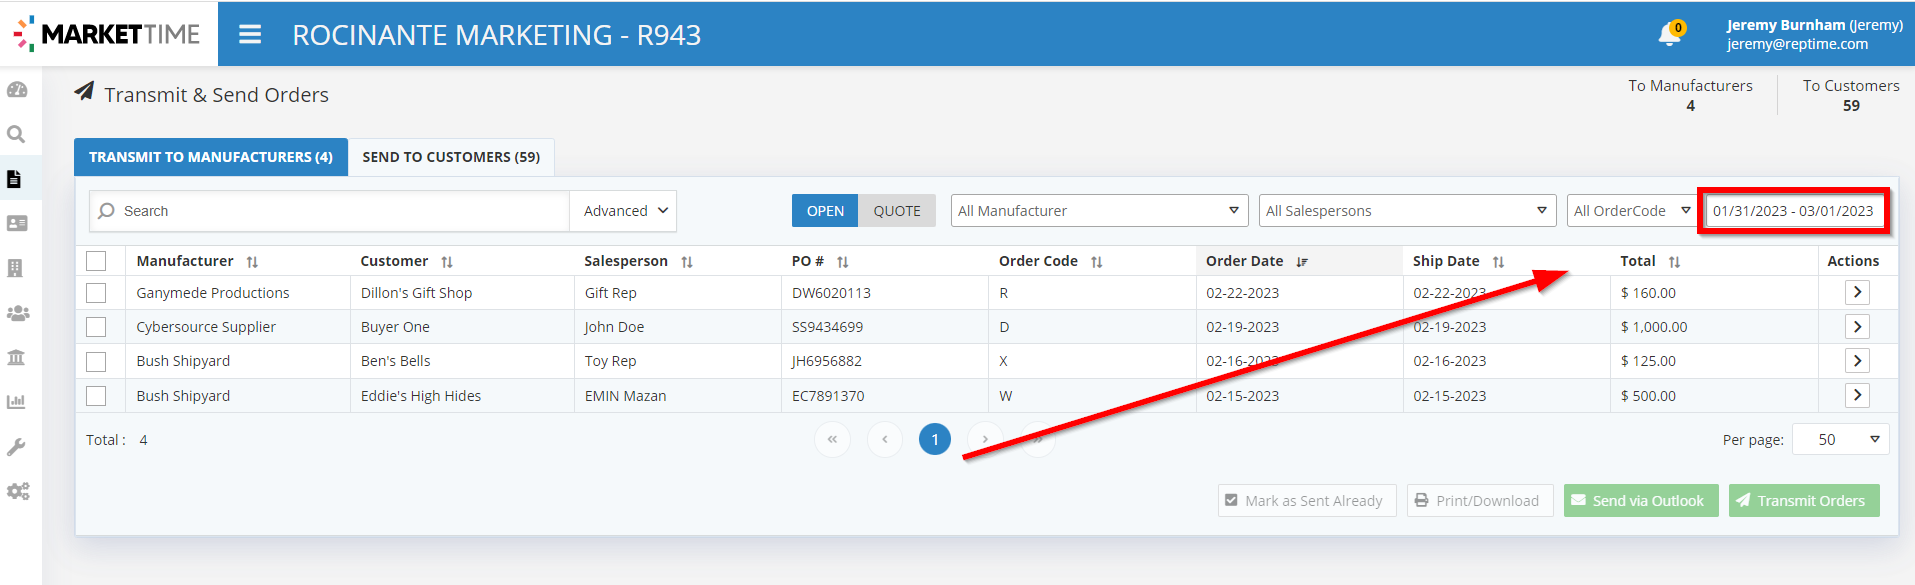Image resolution: width=1915 pixels, height=585 pixels.
Task: Switch to Send to Customers tab
Action: tap(451, 157)
